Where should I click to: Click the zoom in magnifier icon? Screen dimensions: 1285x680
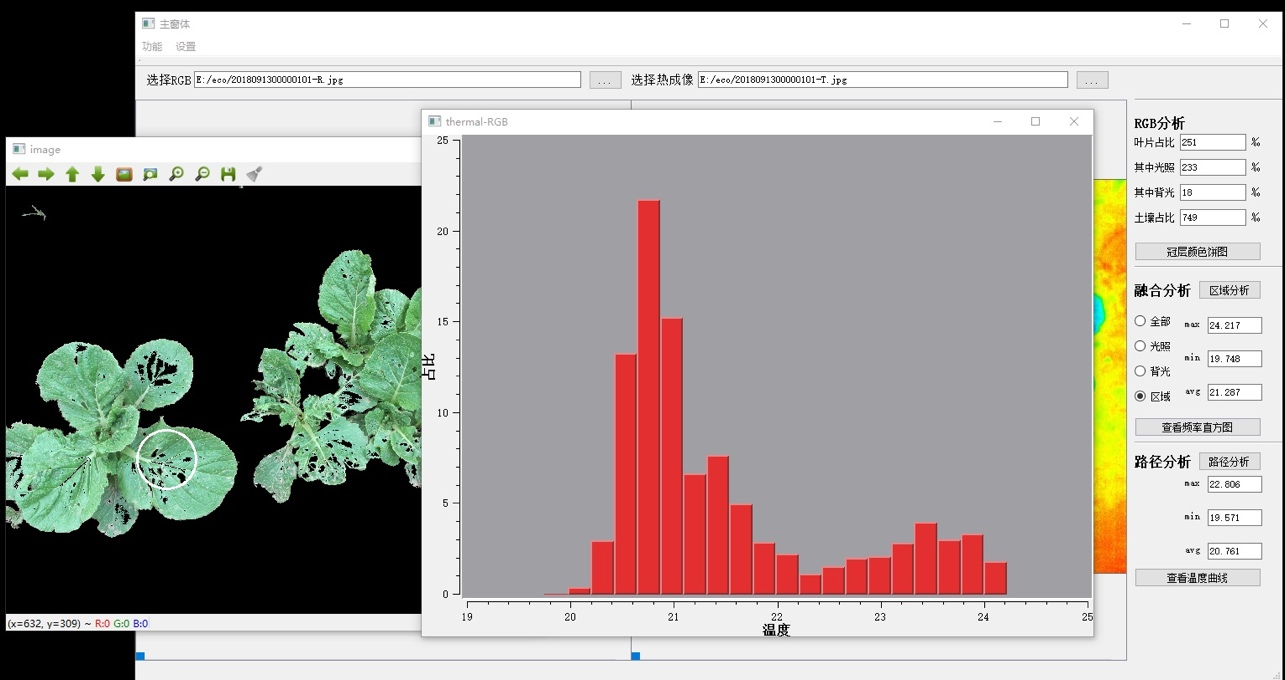tap(176, 174)
